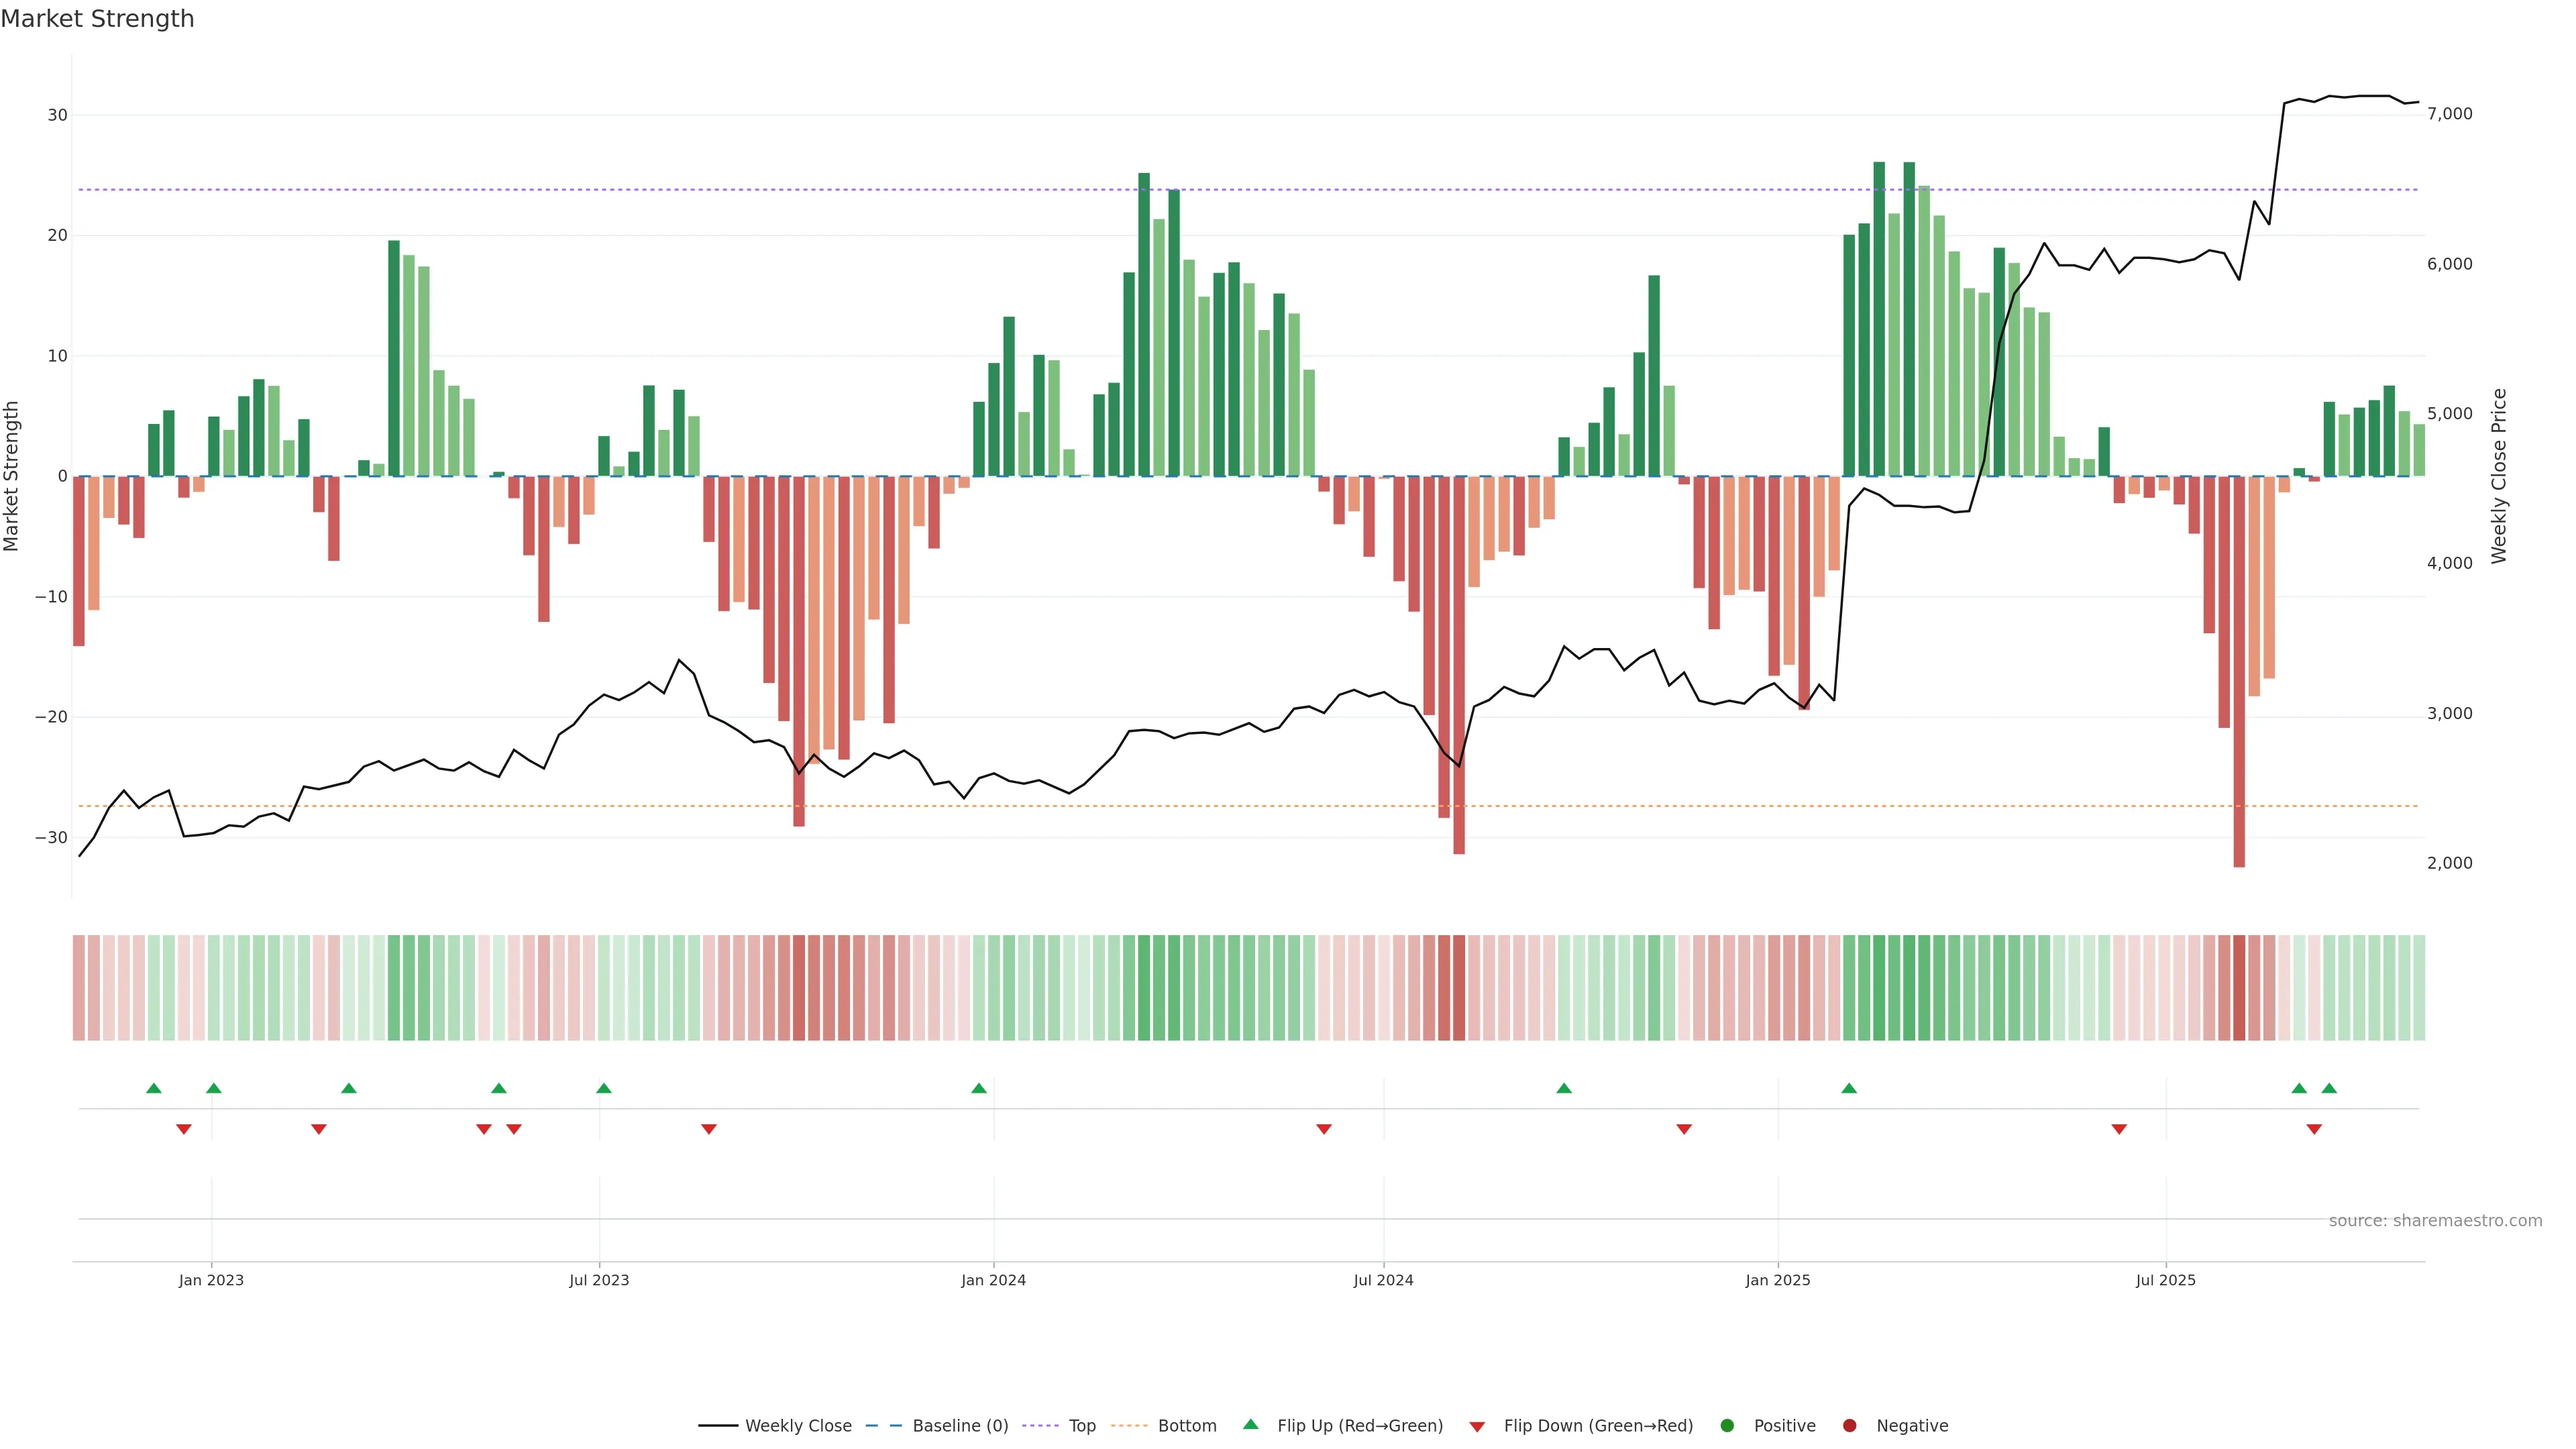Click the Jan 2024 x-axis label

point(993,1280)
